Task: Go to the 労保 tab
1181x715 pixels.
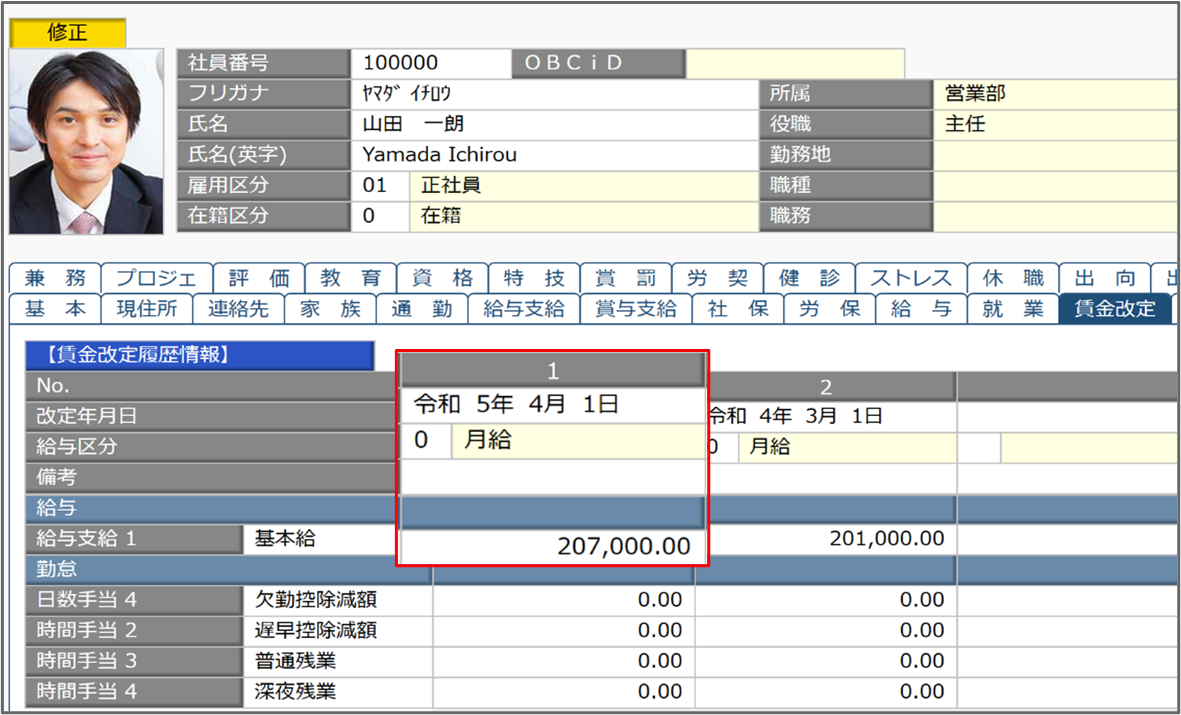Action: click(x=830, y=309)
